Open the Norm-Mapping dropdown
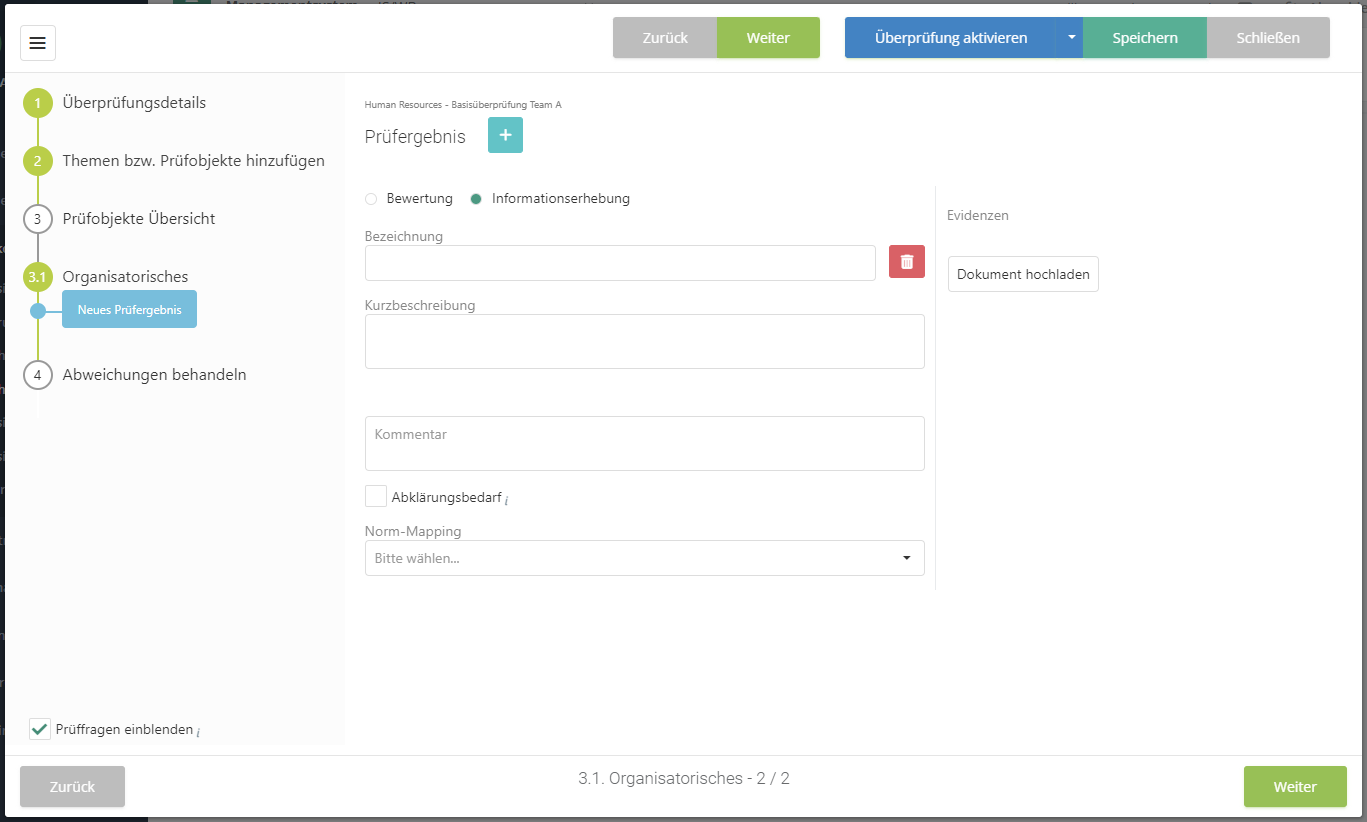1367x822 pixels. coord(644,558)
